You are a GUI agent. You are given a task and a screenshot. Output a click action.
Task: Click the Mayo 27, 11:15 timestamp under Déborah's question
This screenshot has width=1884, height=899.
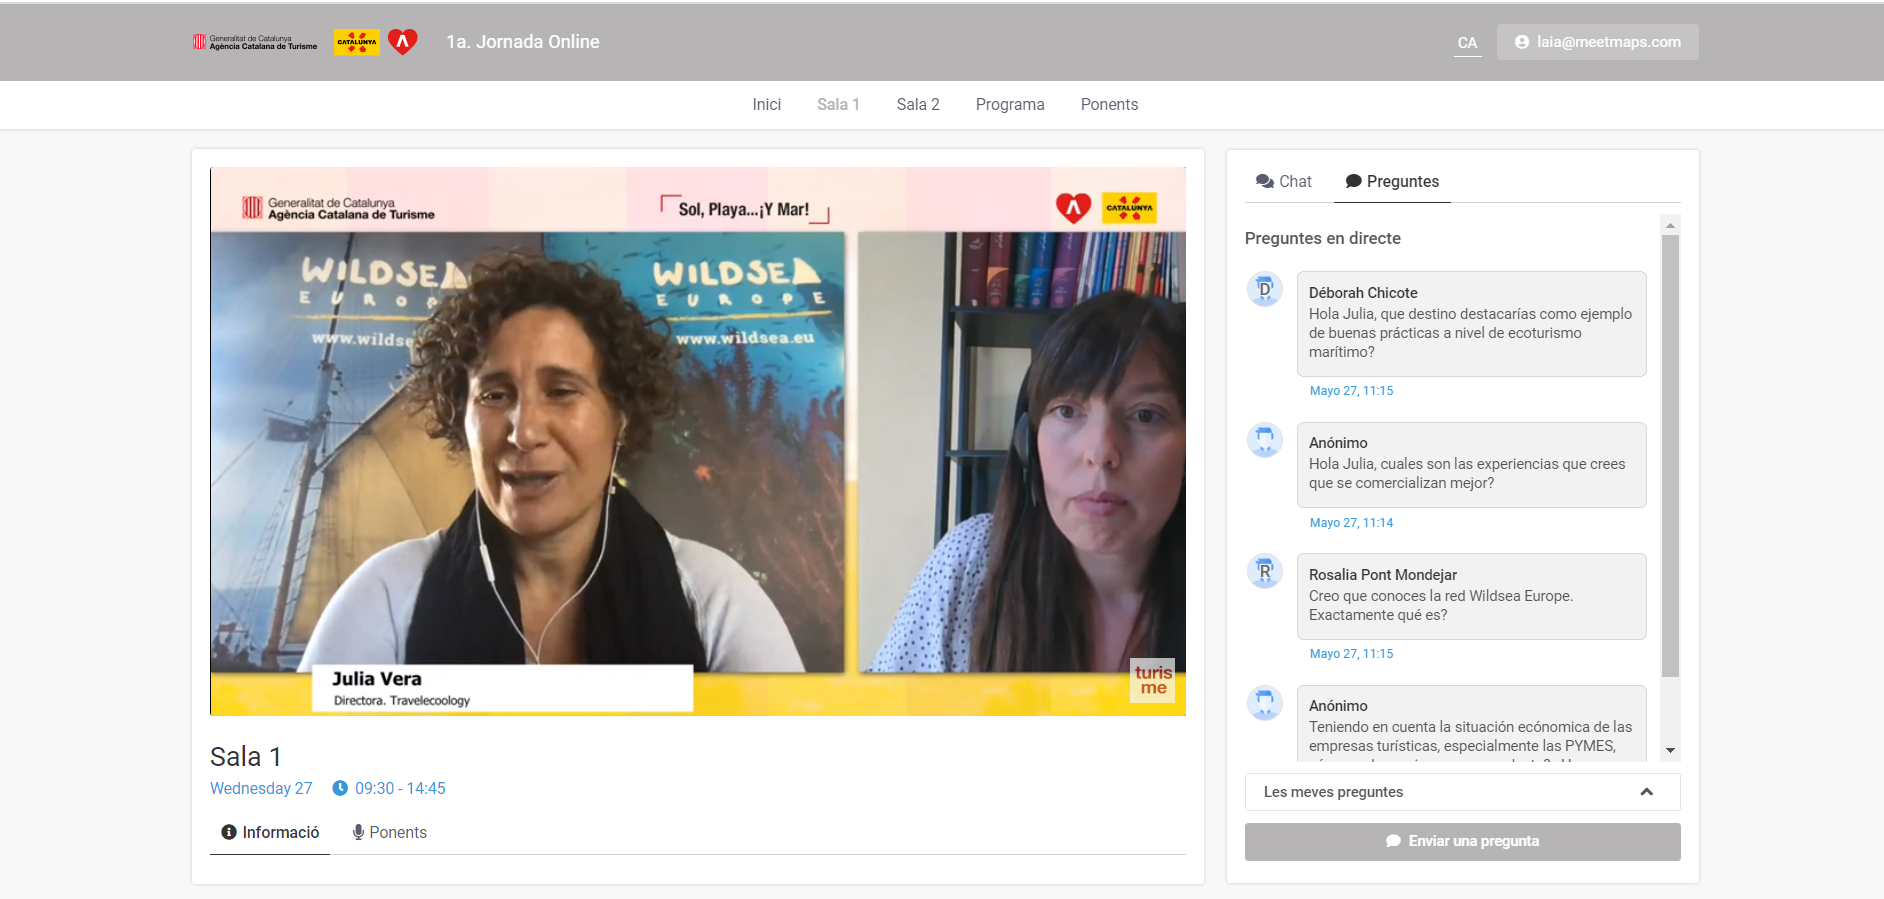pos(1351,391)
